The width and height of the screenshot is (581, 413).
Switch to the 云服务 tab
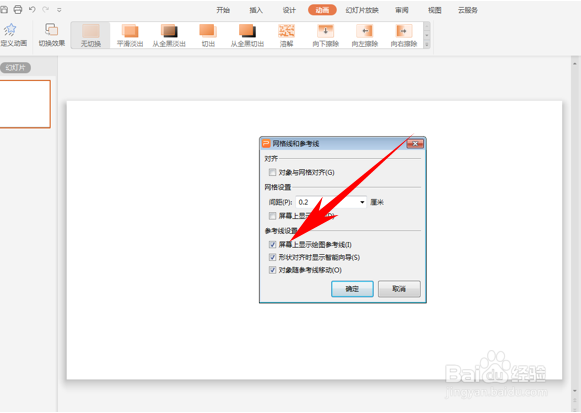[x=468, y=10]
